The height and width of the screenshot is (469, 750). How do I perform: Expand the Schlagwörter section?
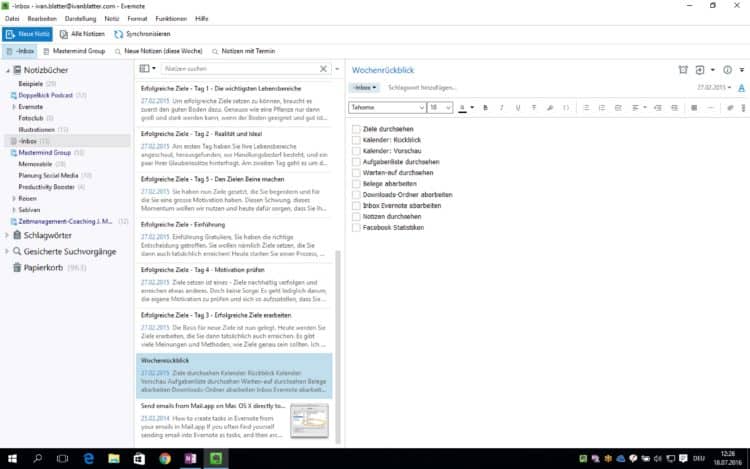click(7, 235)
